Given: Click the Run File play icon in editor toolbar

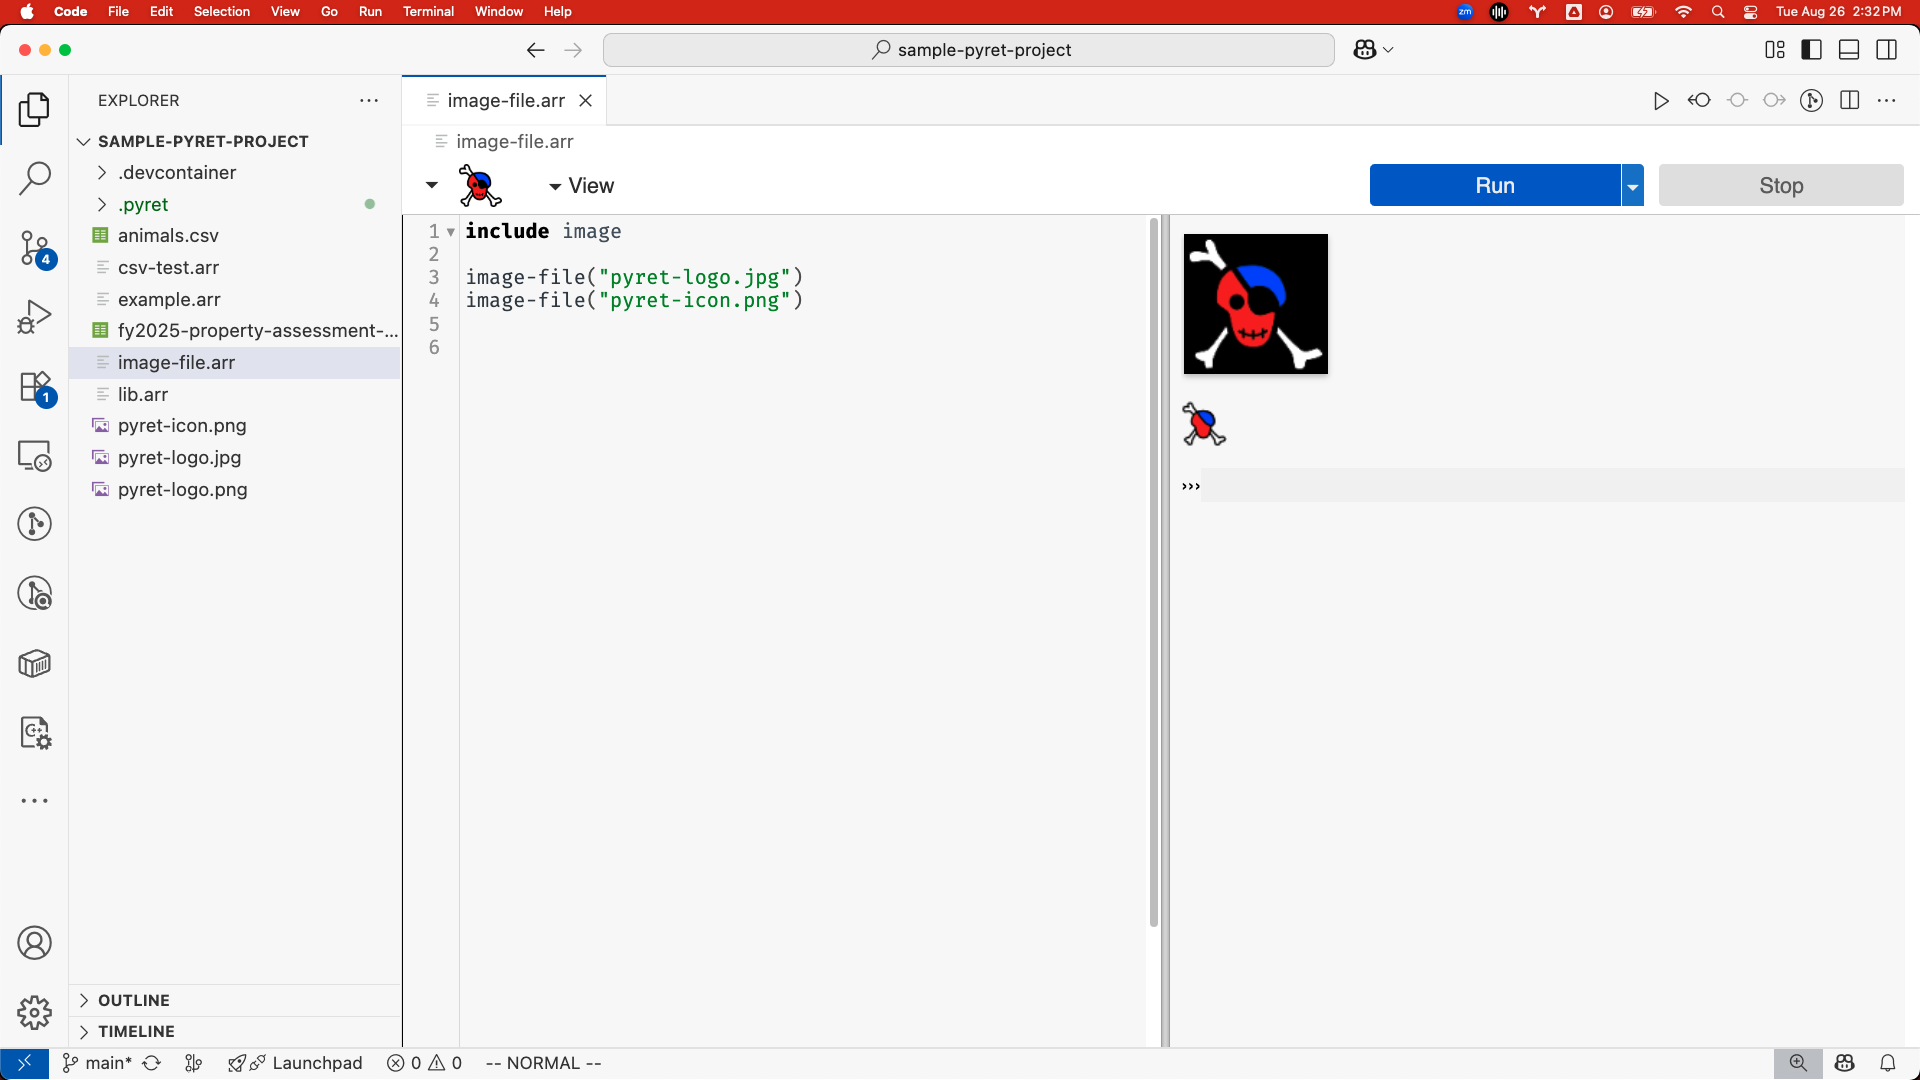Looking at the screenshot, I should pyautogui.click(x=1661, y=100).
